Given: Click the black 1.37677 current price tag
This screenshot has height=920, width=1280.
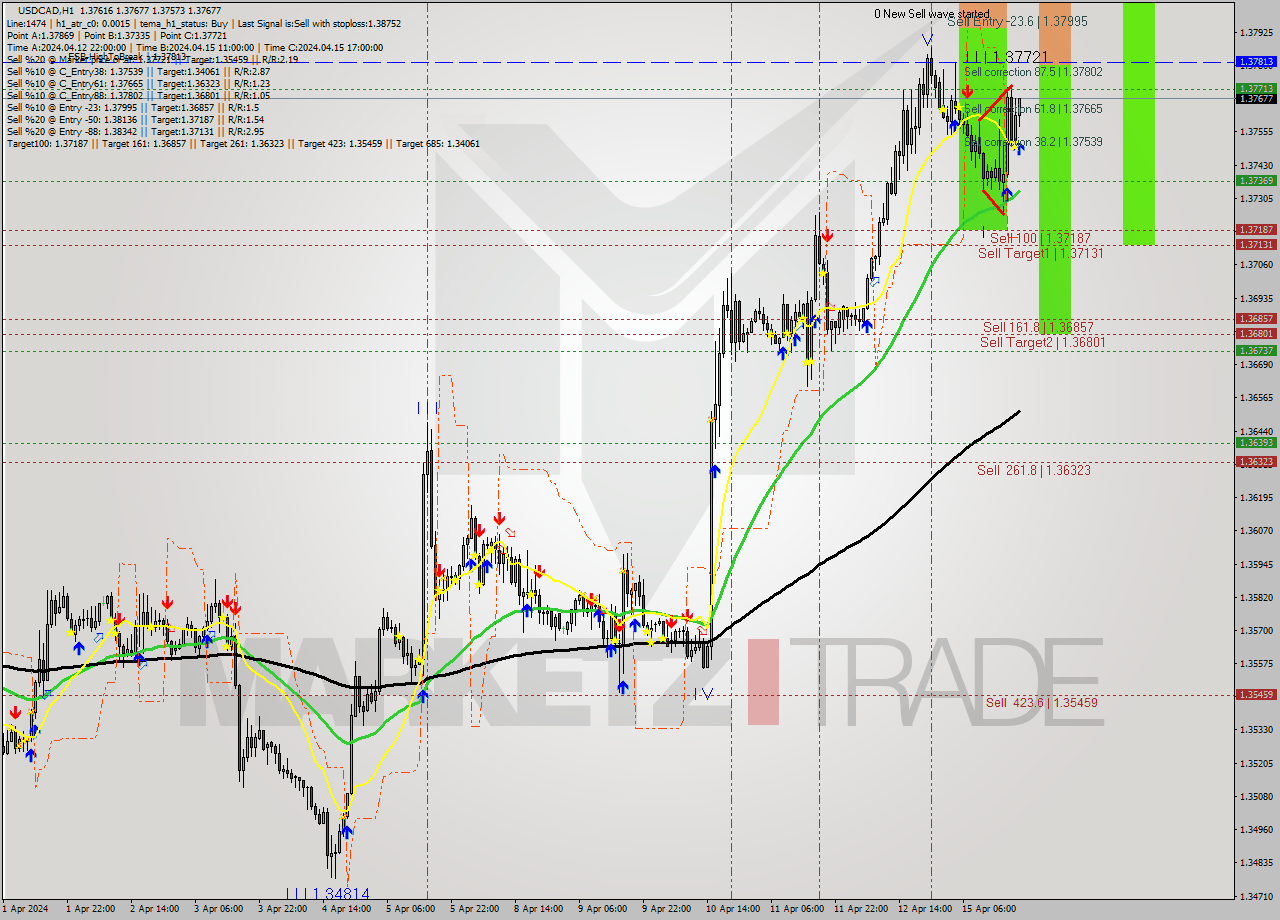Looking at the screenshot, I should click(1257, 98).
